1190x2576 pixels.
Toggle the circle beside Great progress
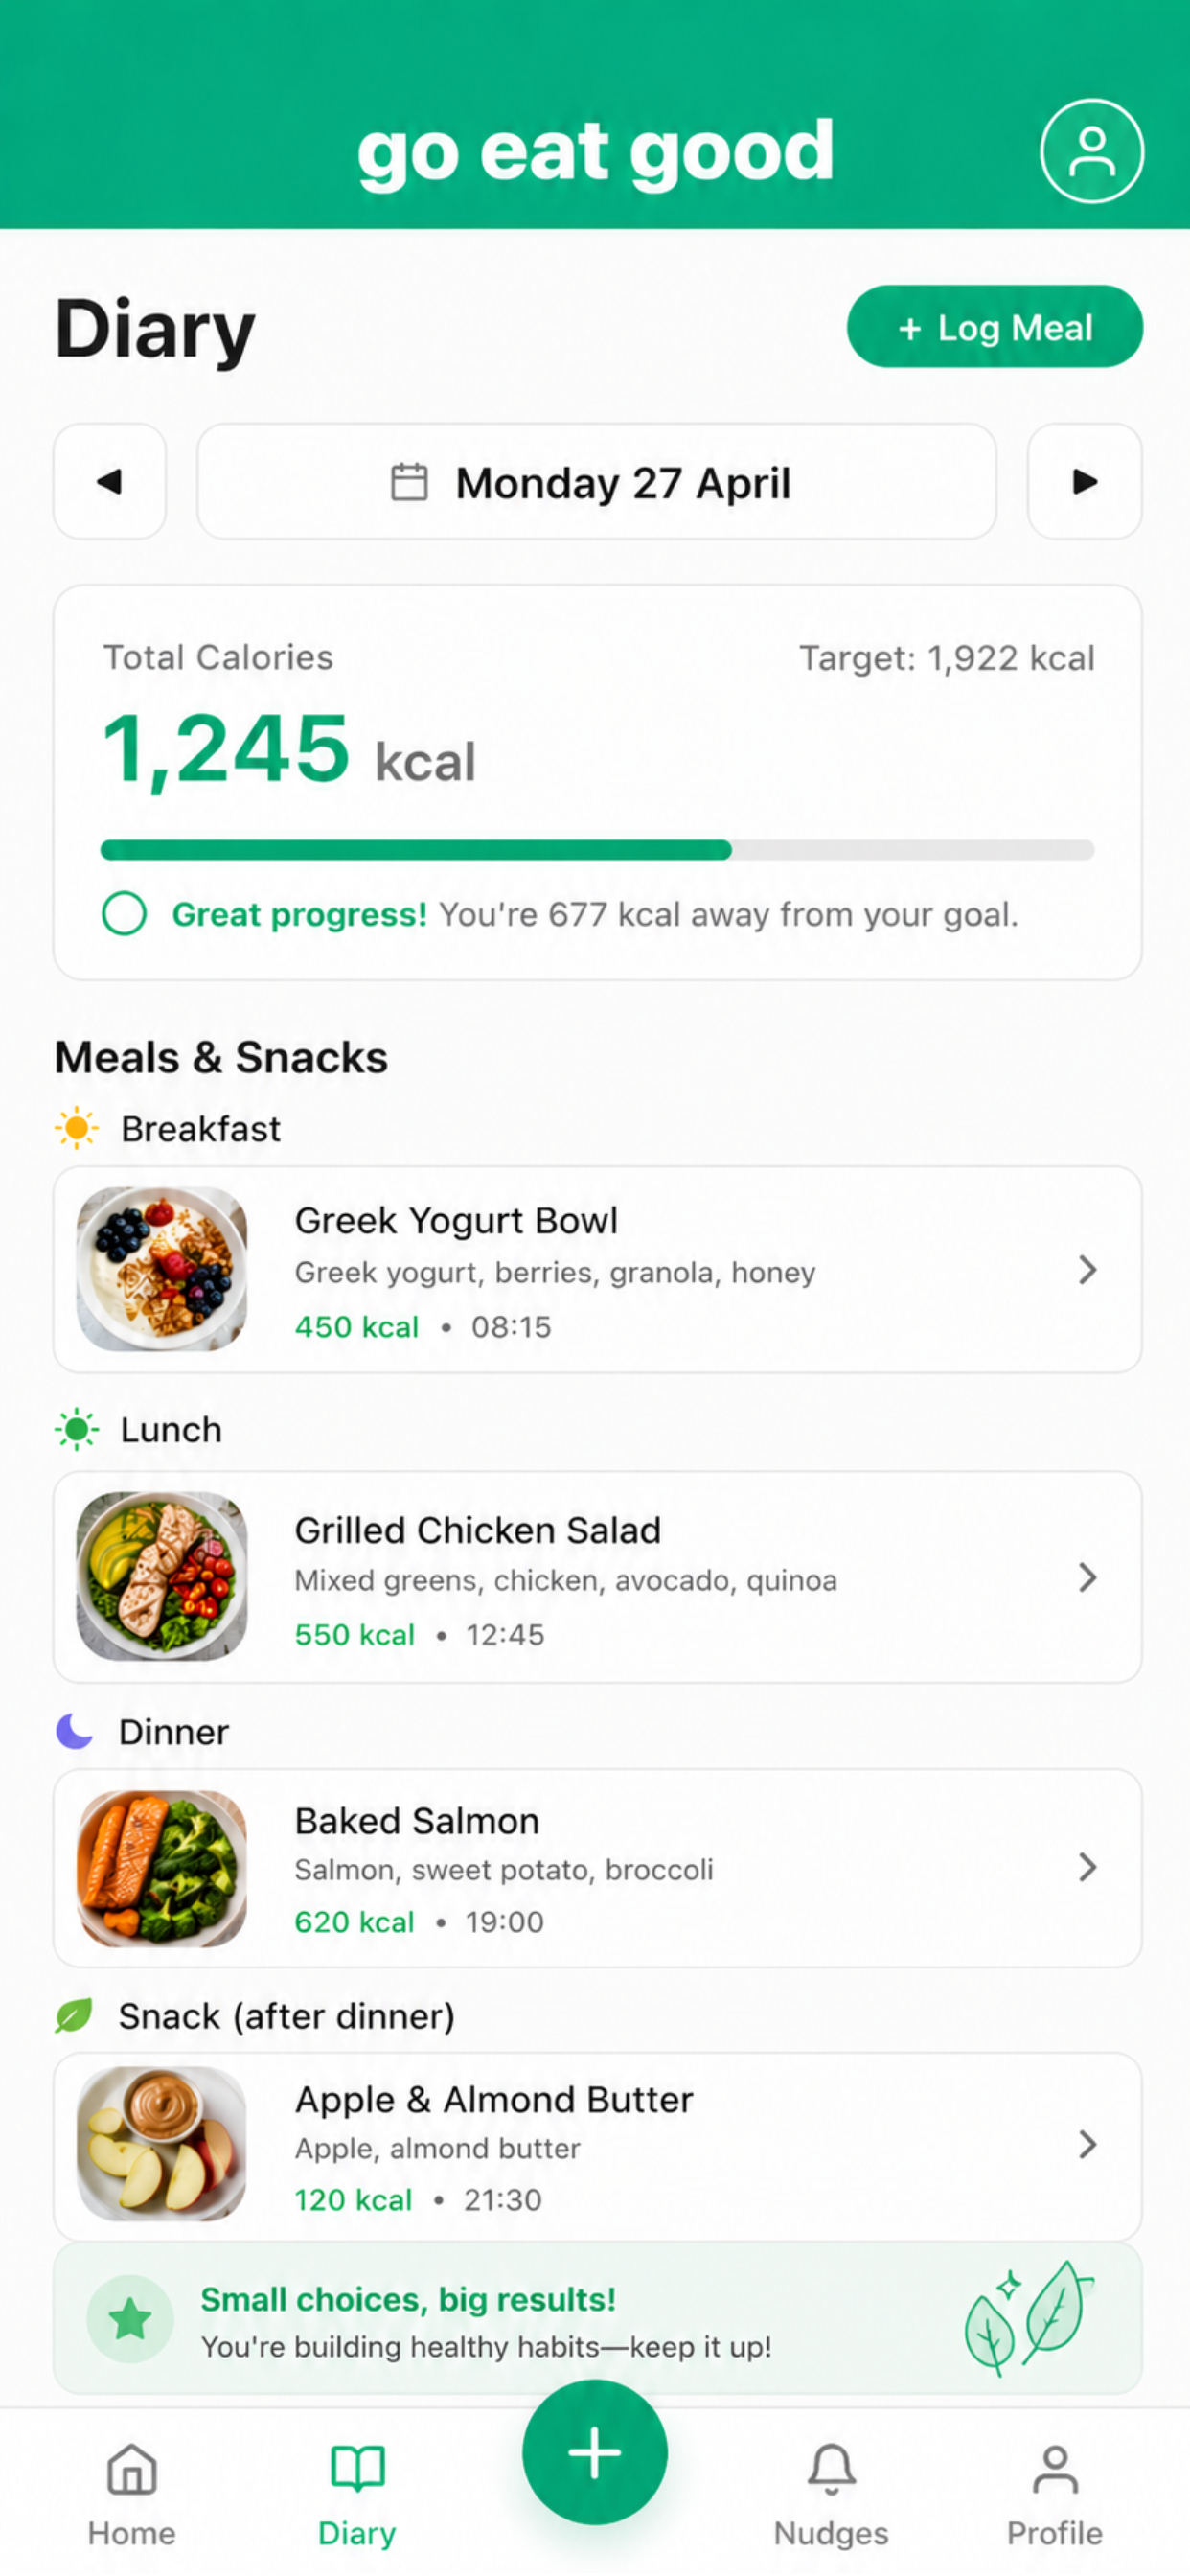124,913
